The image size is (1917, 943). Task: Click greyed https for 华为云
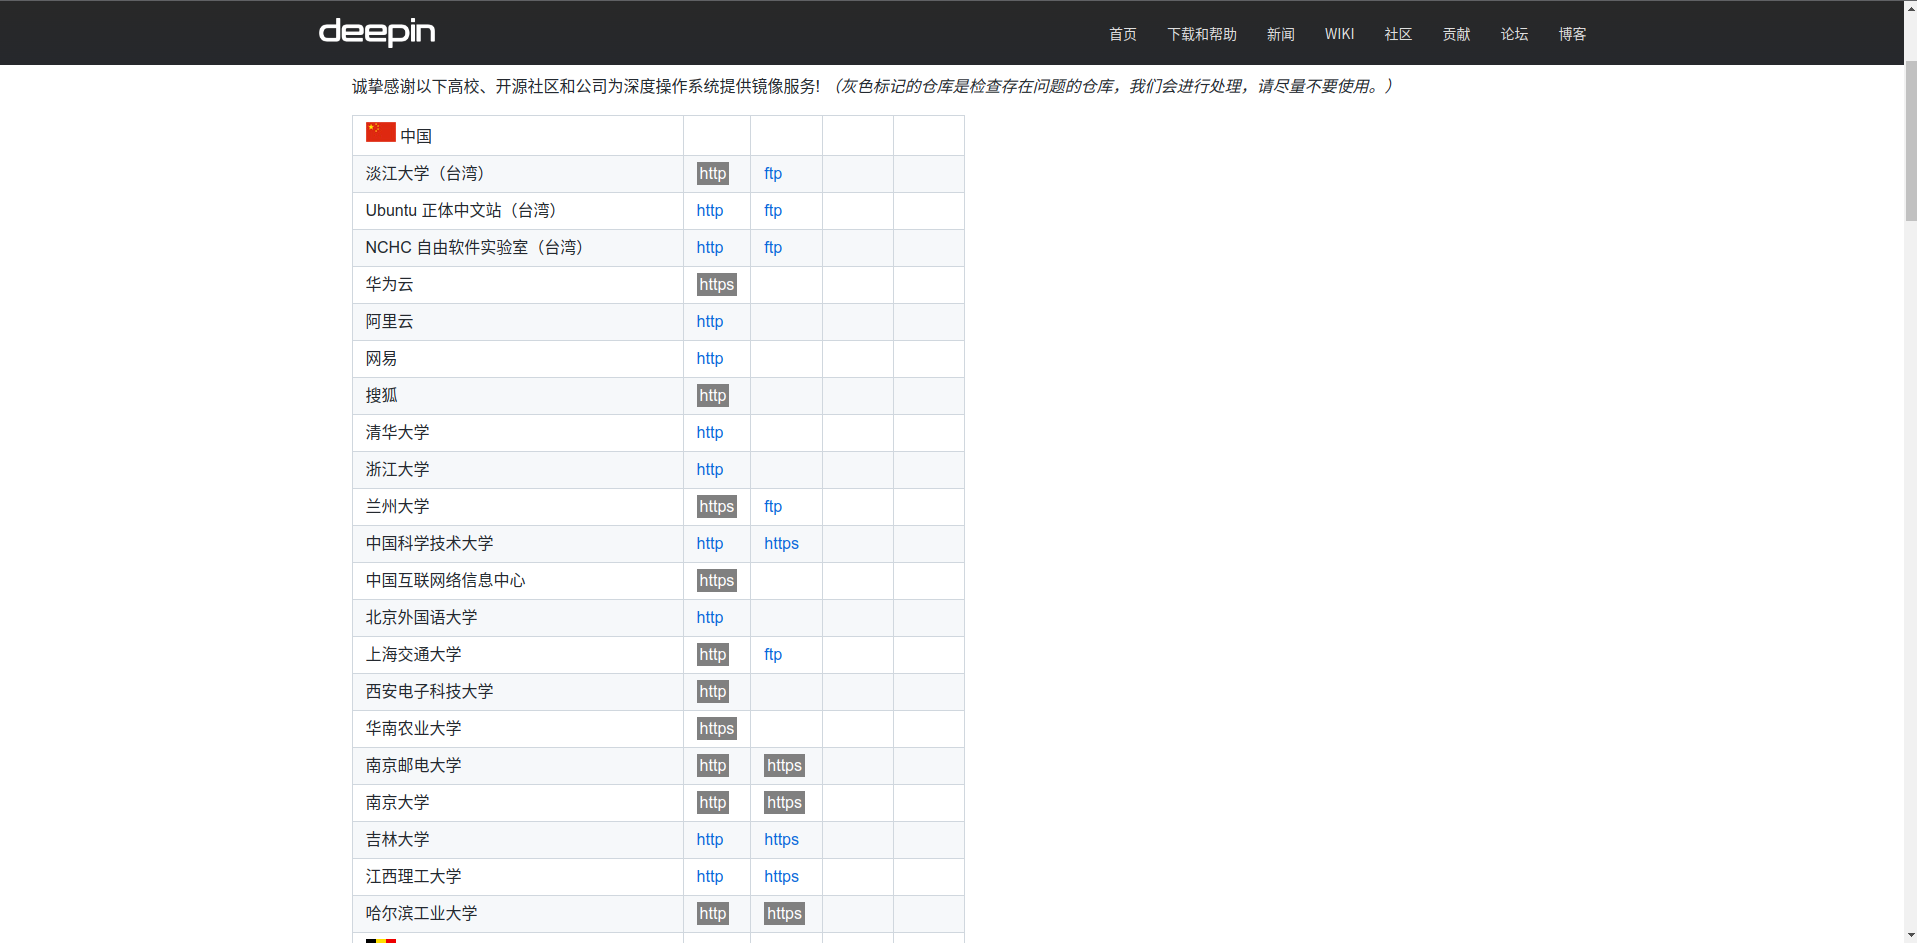tap(717, 285)
